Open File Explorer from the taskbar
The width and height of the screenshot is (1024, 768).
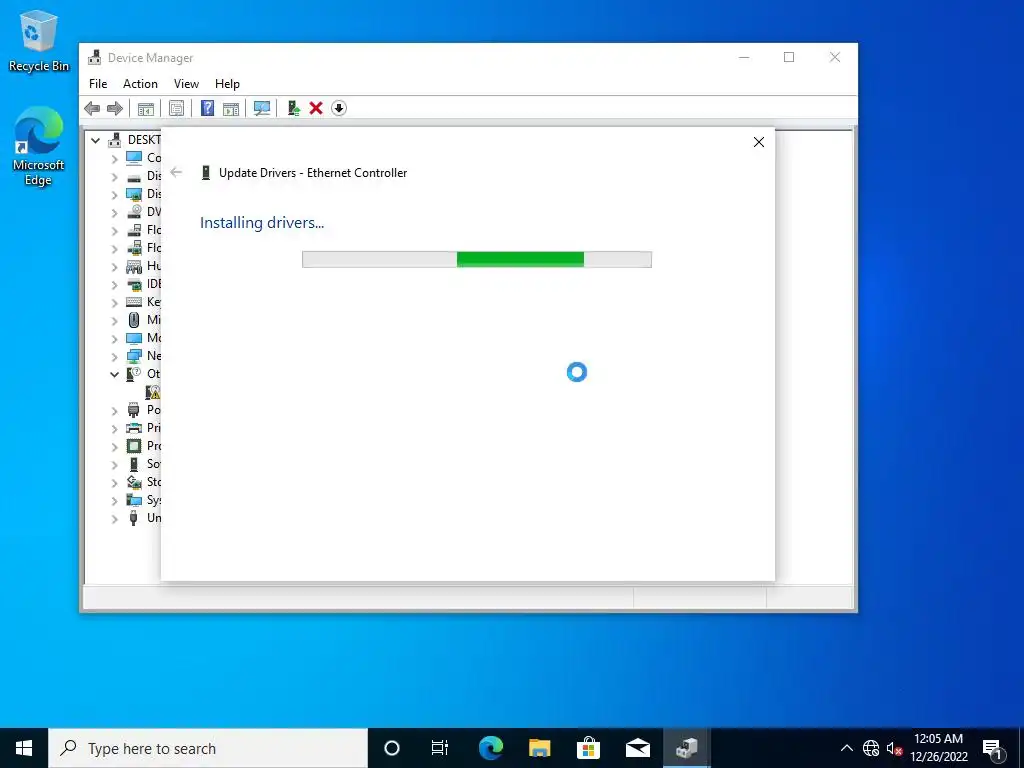coord(539,748)
